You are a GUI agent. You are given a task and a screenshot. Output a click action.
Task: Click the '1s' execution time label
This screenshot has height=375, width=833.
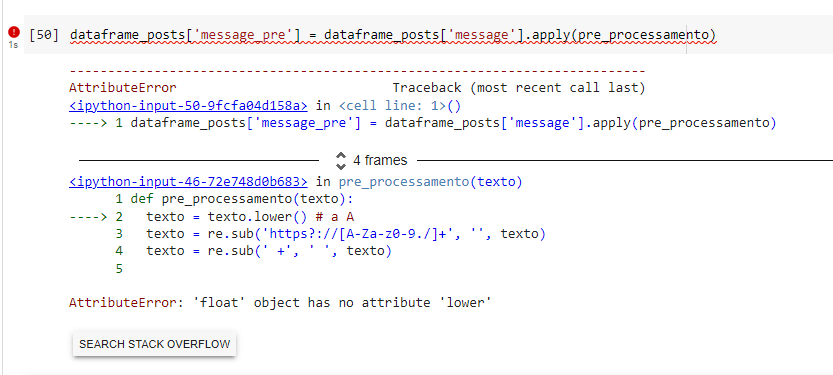13,45
